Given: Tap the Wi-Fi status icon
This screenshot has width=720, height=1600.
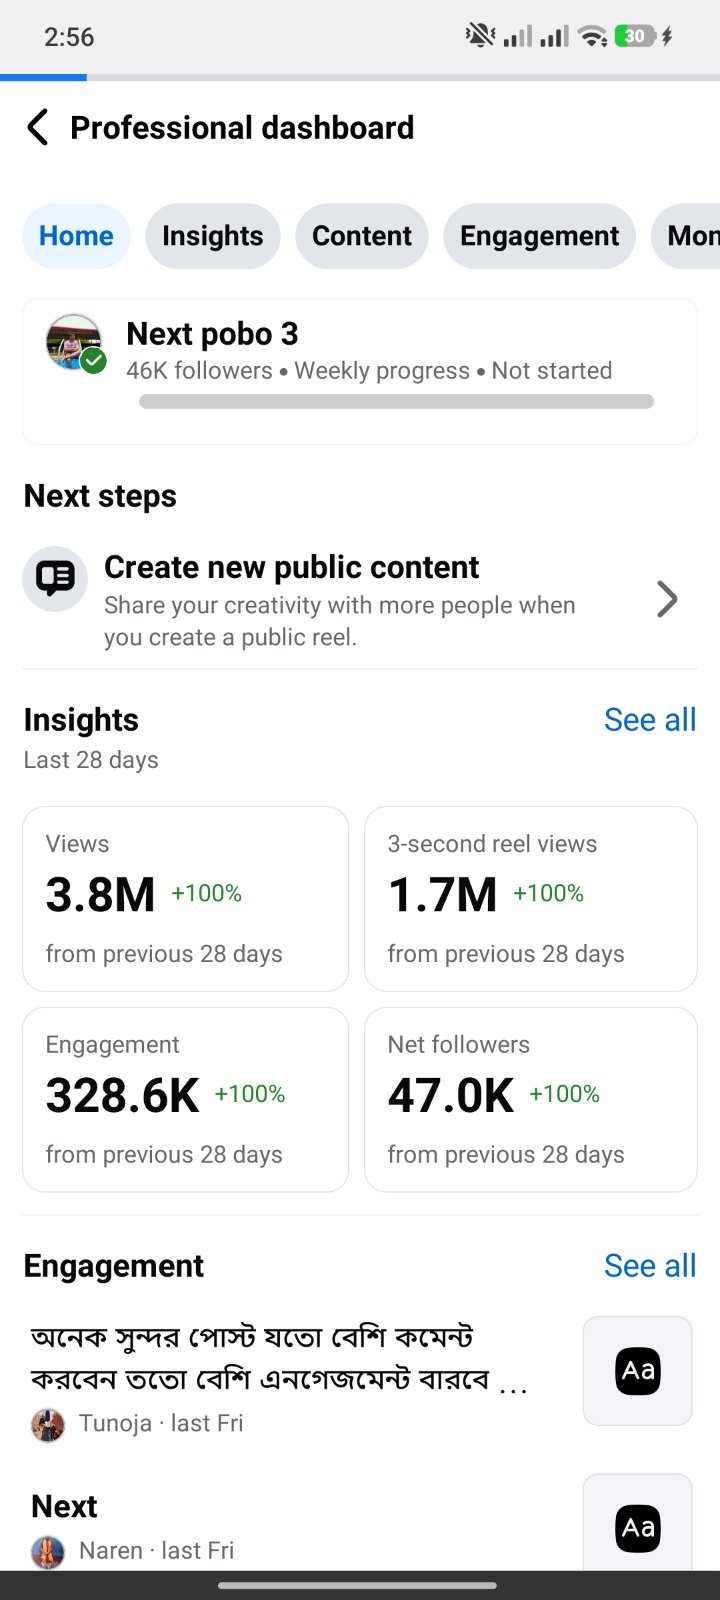Looking at the screenshot, I should coord(593,37).
